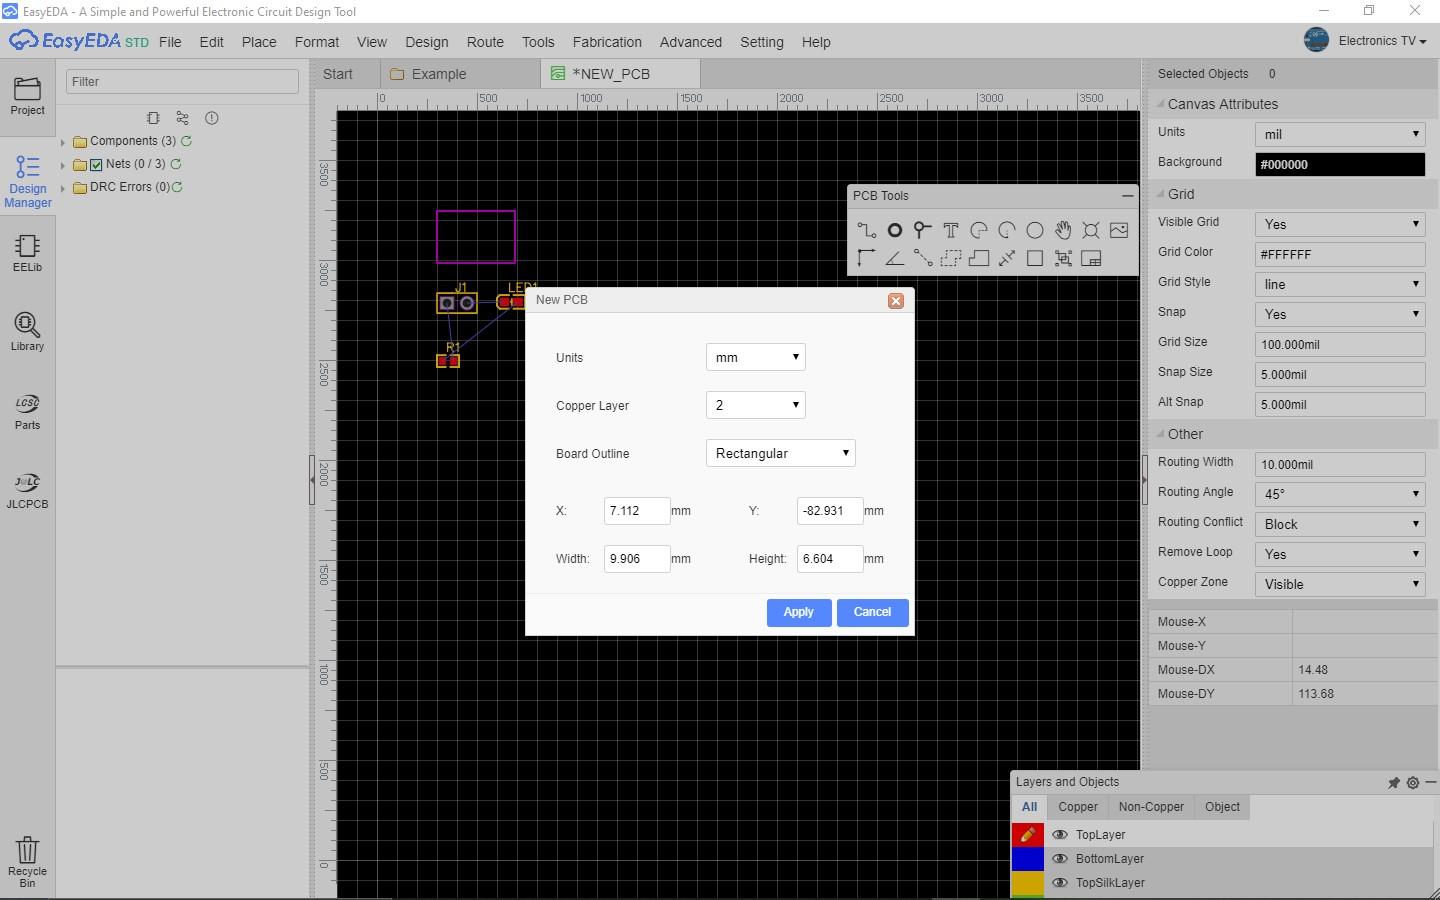Pin the Layers and Objects panel
1440x900 pixels.
[x=1393, y=783]
